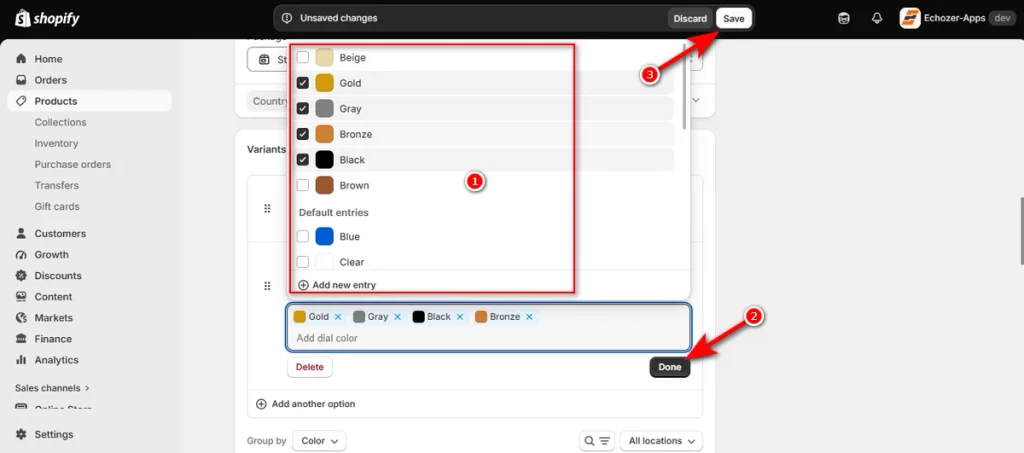1024x453 pixels.
Task: Open the Group by Color dropdown
Action: [319, 441]
